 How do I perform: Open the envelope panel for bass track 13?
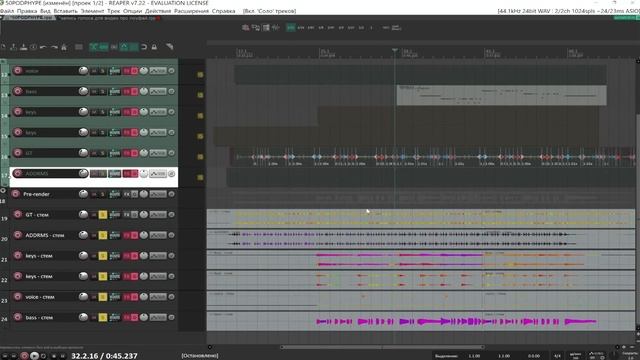pyautogui.click(x=158, y=91)
